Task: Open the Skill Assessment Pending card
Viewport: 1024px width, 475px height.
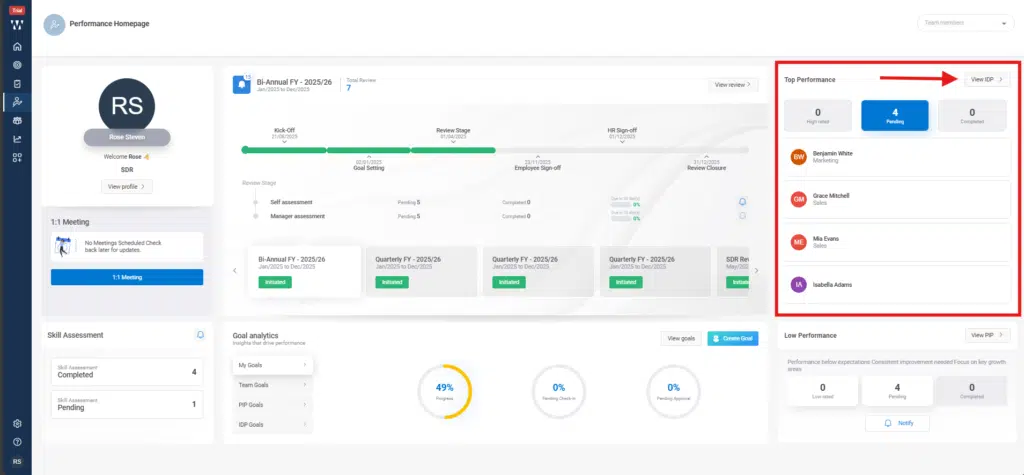Action: click(127, 404)
